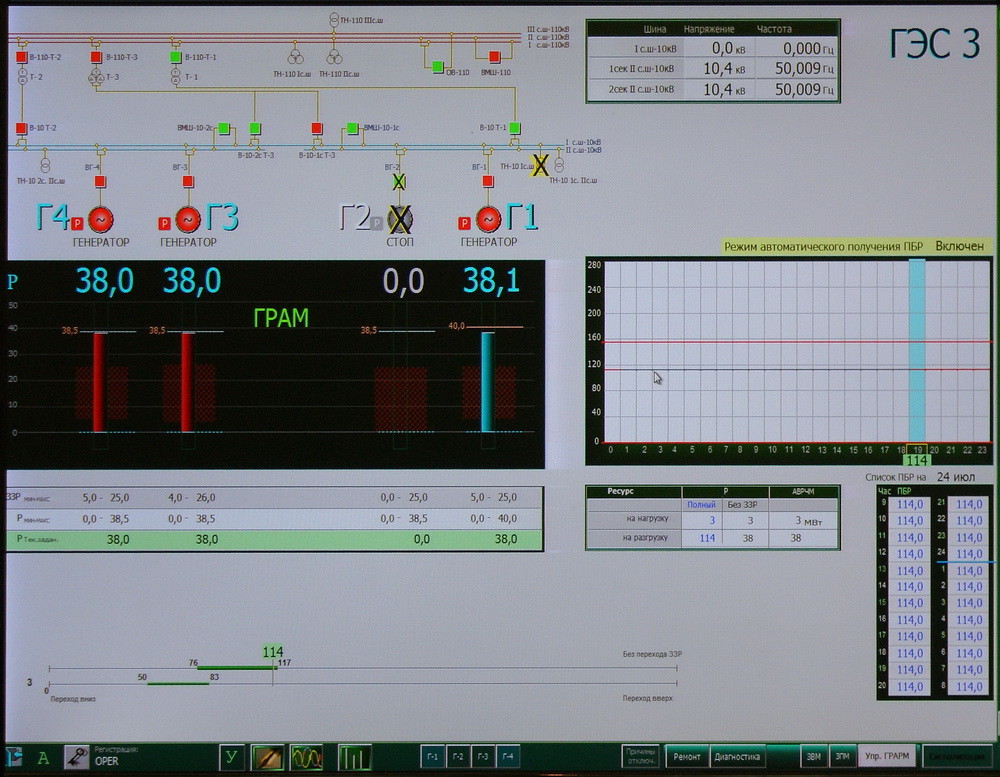Click the 'Диагностика' button
The height and width of the screenshot is (777, 1000).
[737, 757]
